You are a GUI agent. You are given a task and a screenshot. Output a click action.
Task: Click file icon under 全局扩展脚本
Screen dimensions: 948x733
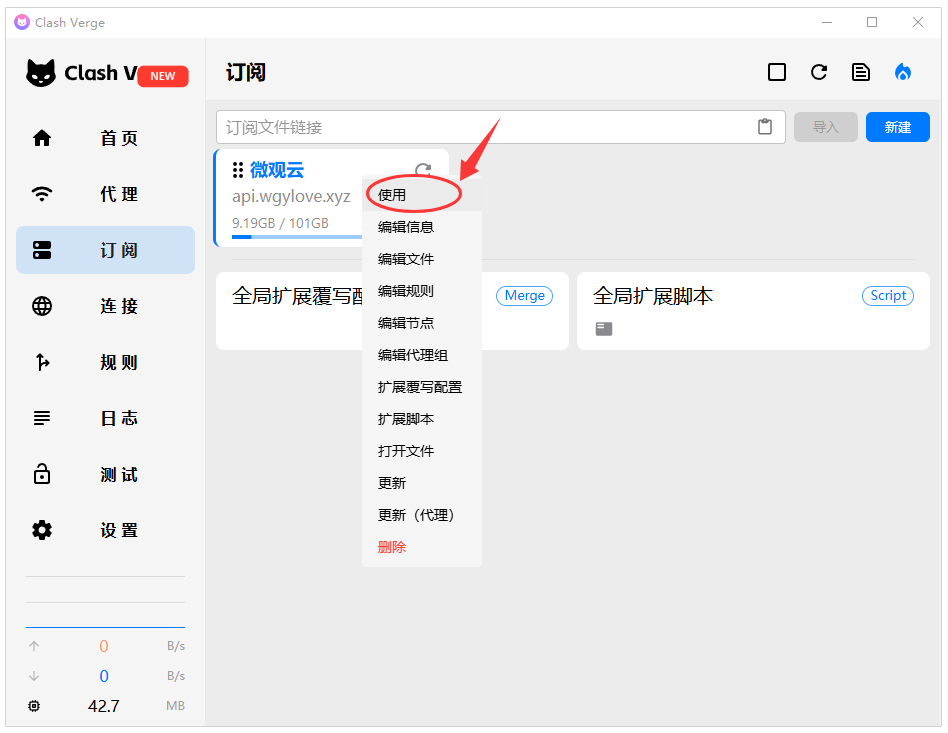(x=604, y=328)
